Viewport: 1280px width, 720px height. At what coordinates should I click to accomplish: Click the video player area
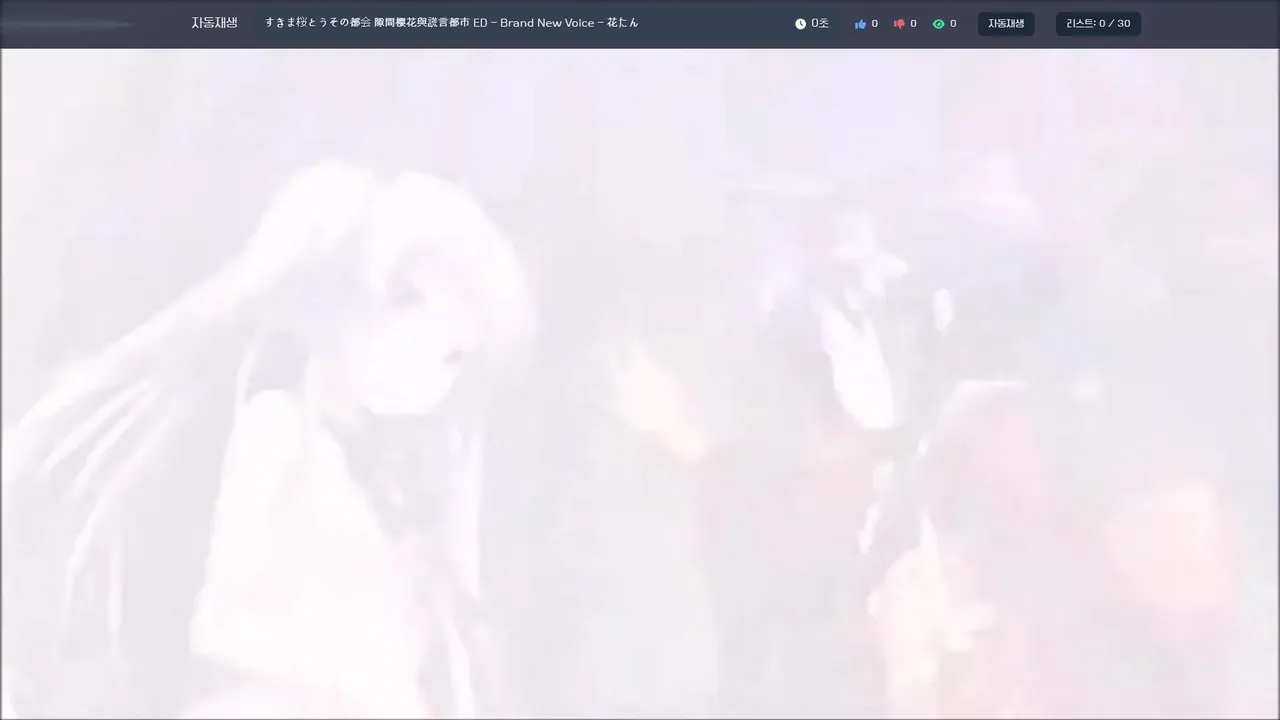640,384
